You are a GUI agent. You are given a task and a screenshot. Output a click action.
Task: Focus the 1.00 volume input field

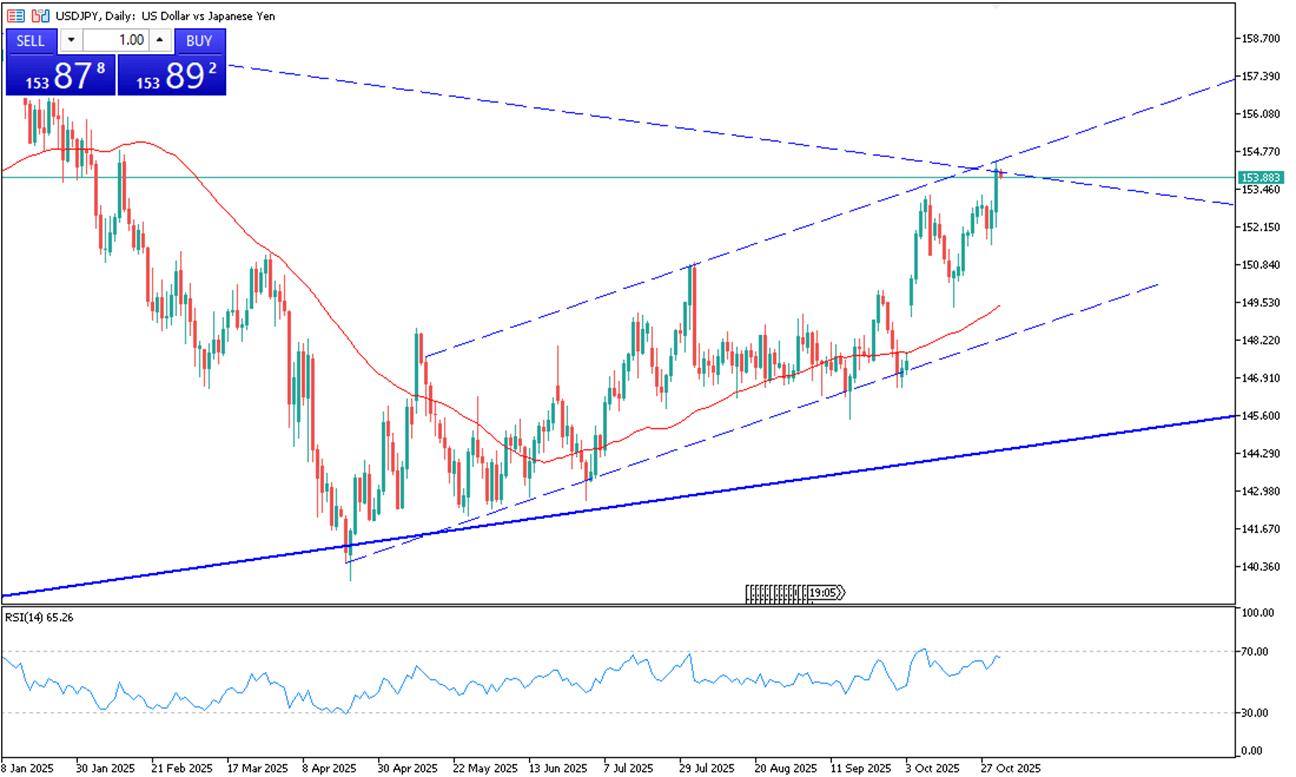[116, 41]
